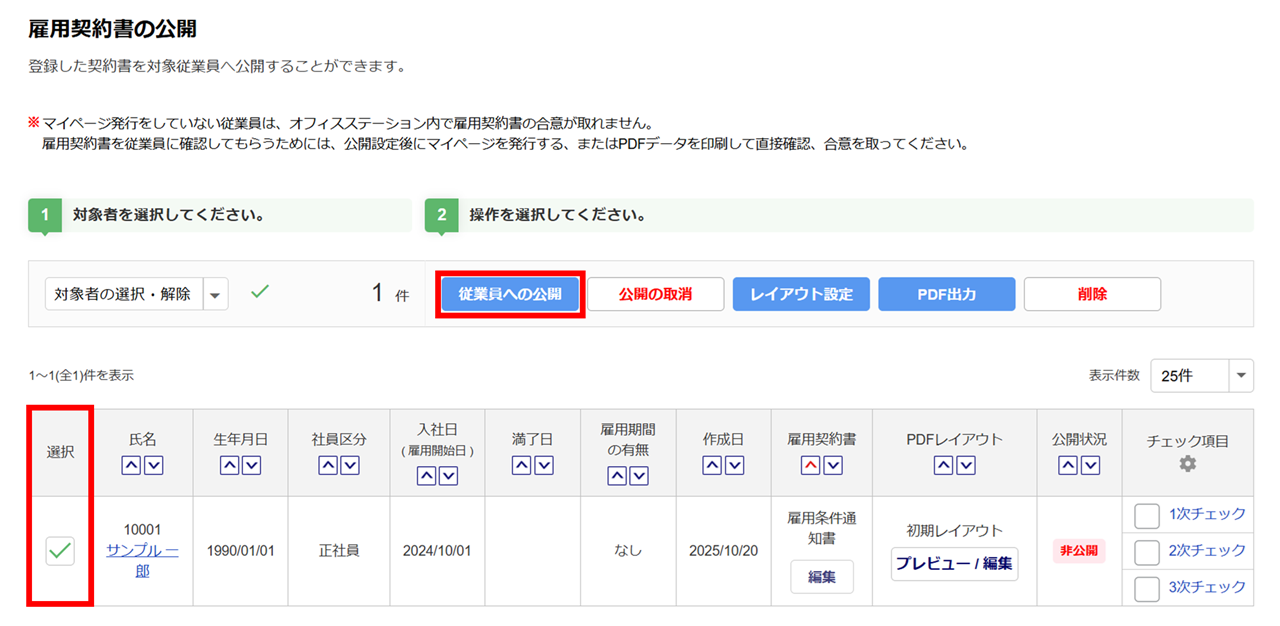The height and width of the screenshot is (626, 1280).
Task: Click the 非公開 status badge
Action: click(x=1078, y=551)
